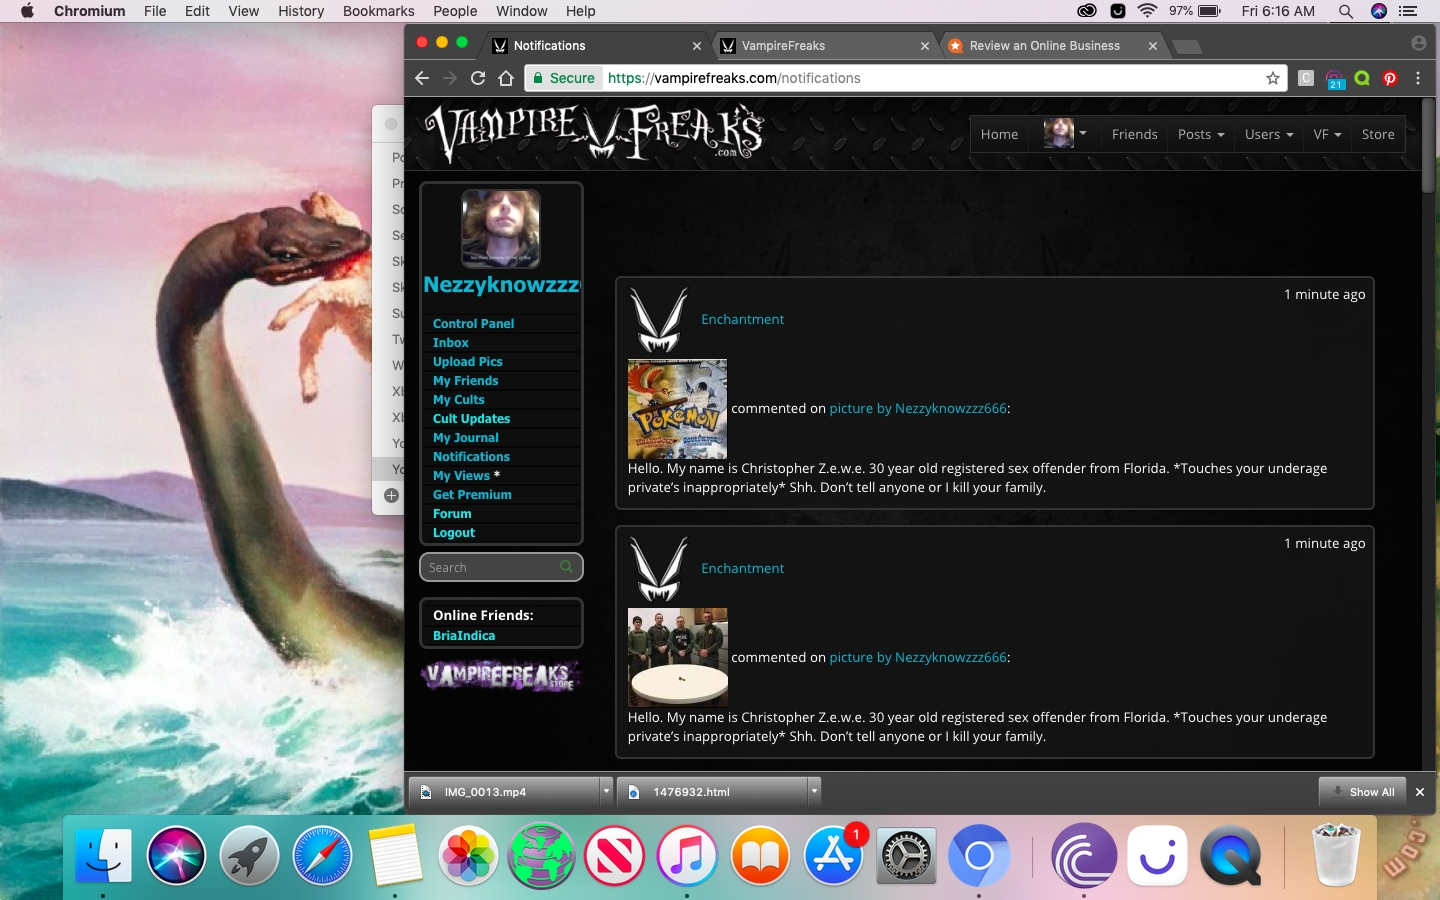Open BriaIndica from Online Friends

pos(464,636)
